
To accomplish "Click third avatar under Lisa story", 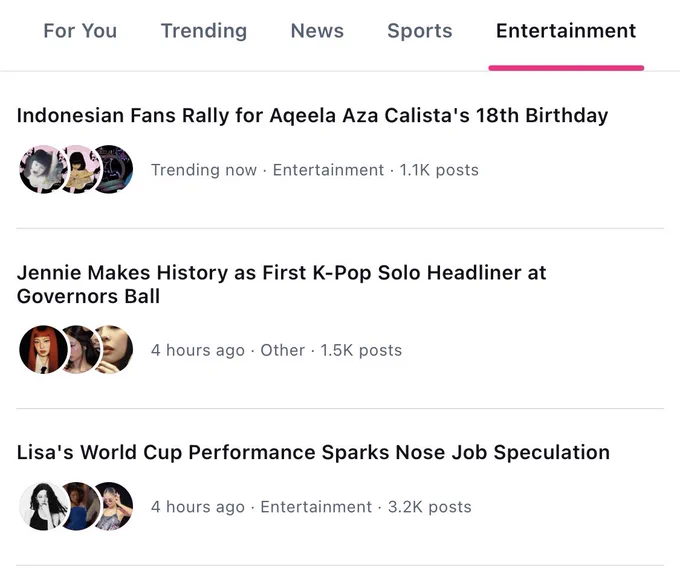I will tap(113, 506).
